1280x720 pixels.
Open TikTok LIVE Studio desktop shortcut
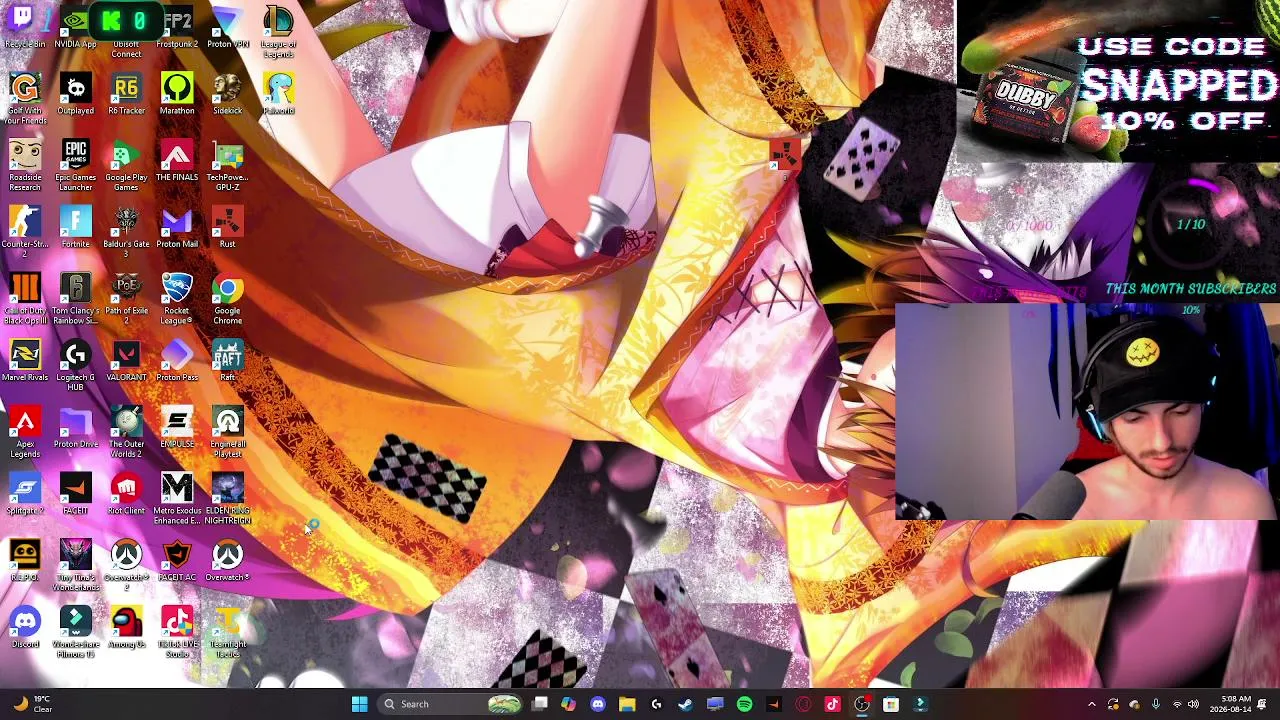(x=177, y=633)
